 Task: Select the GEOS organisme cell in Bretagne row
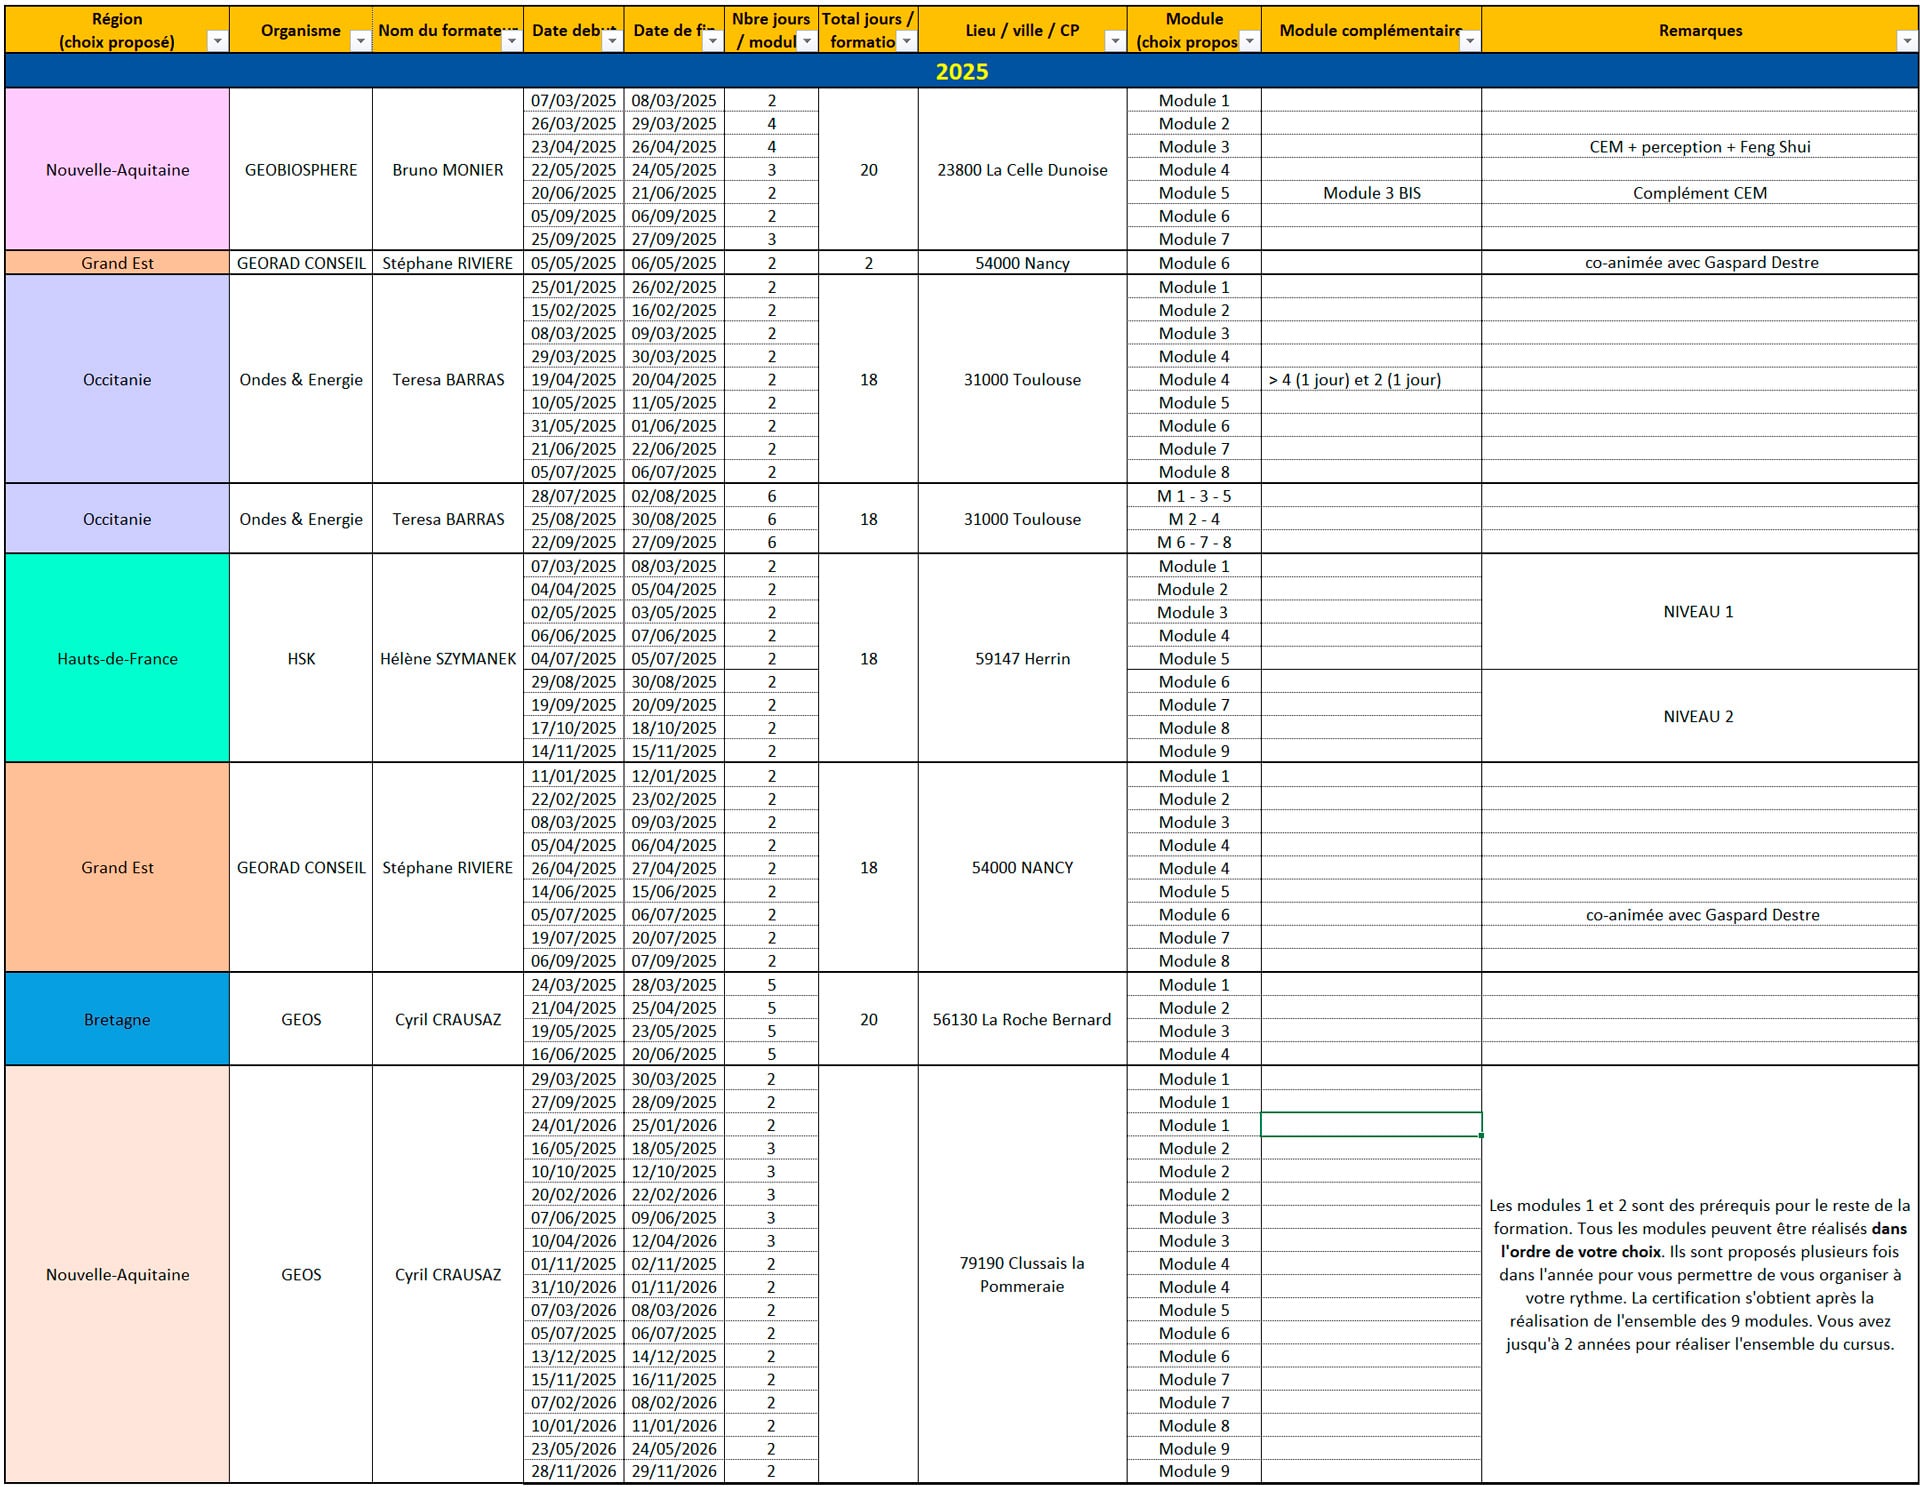pyautogui.click(x=301, y=1019)
